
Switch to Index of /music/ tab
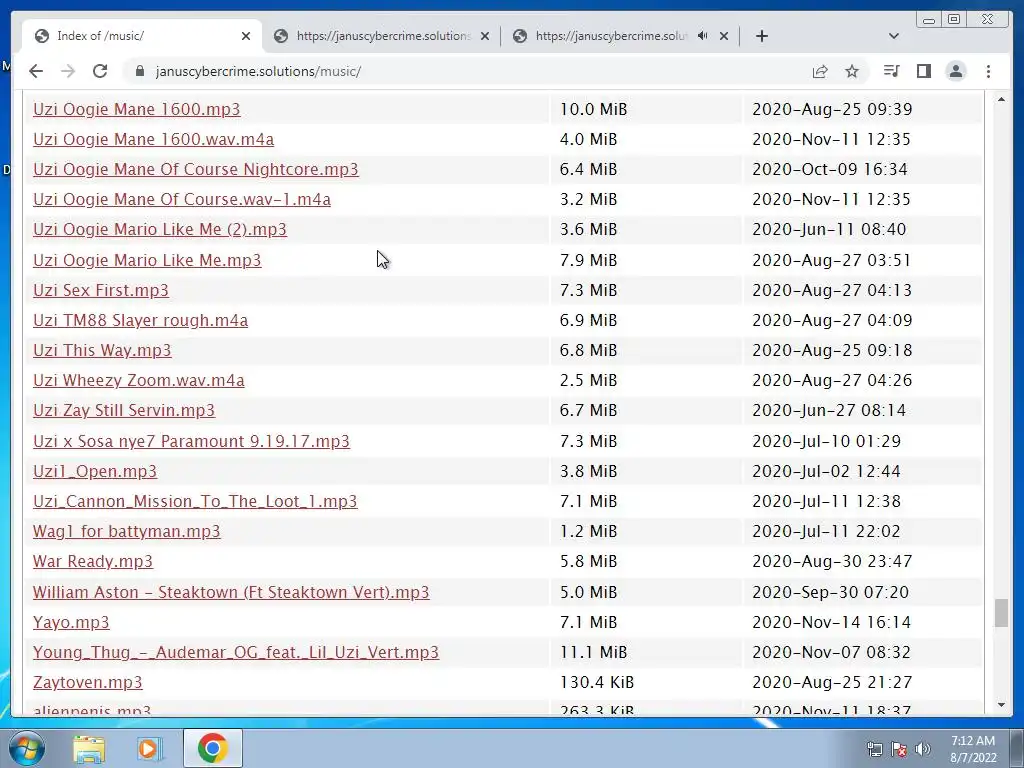(142, 36)
